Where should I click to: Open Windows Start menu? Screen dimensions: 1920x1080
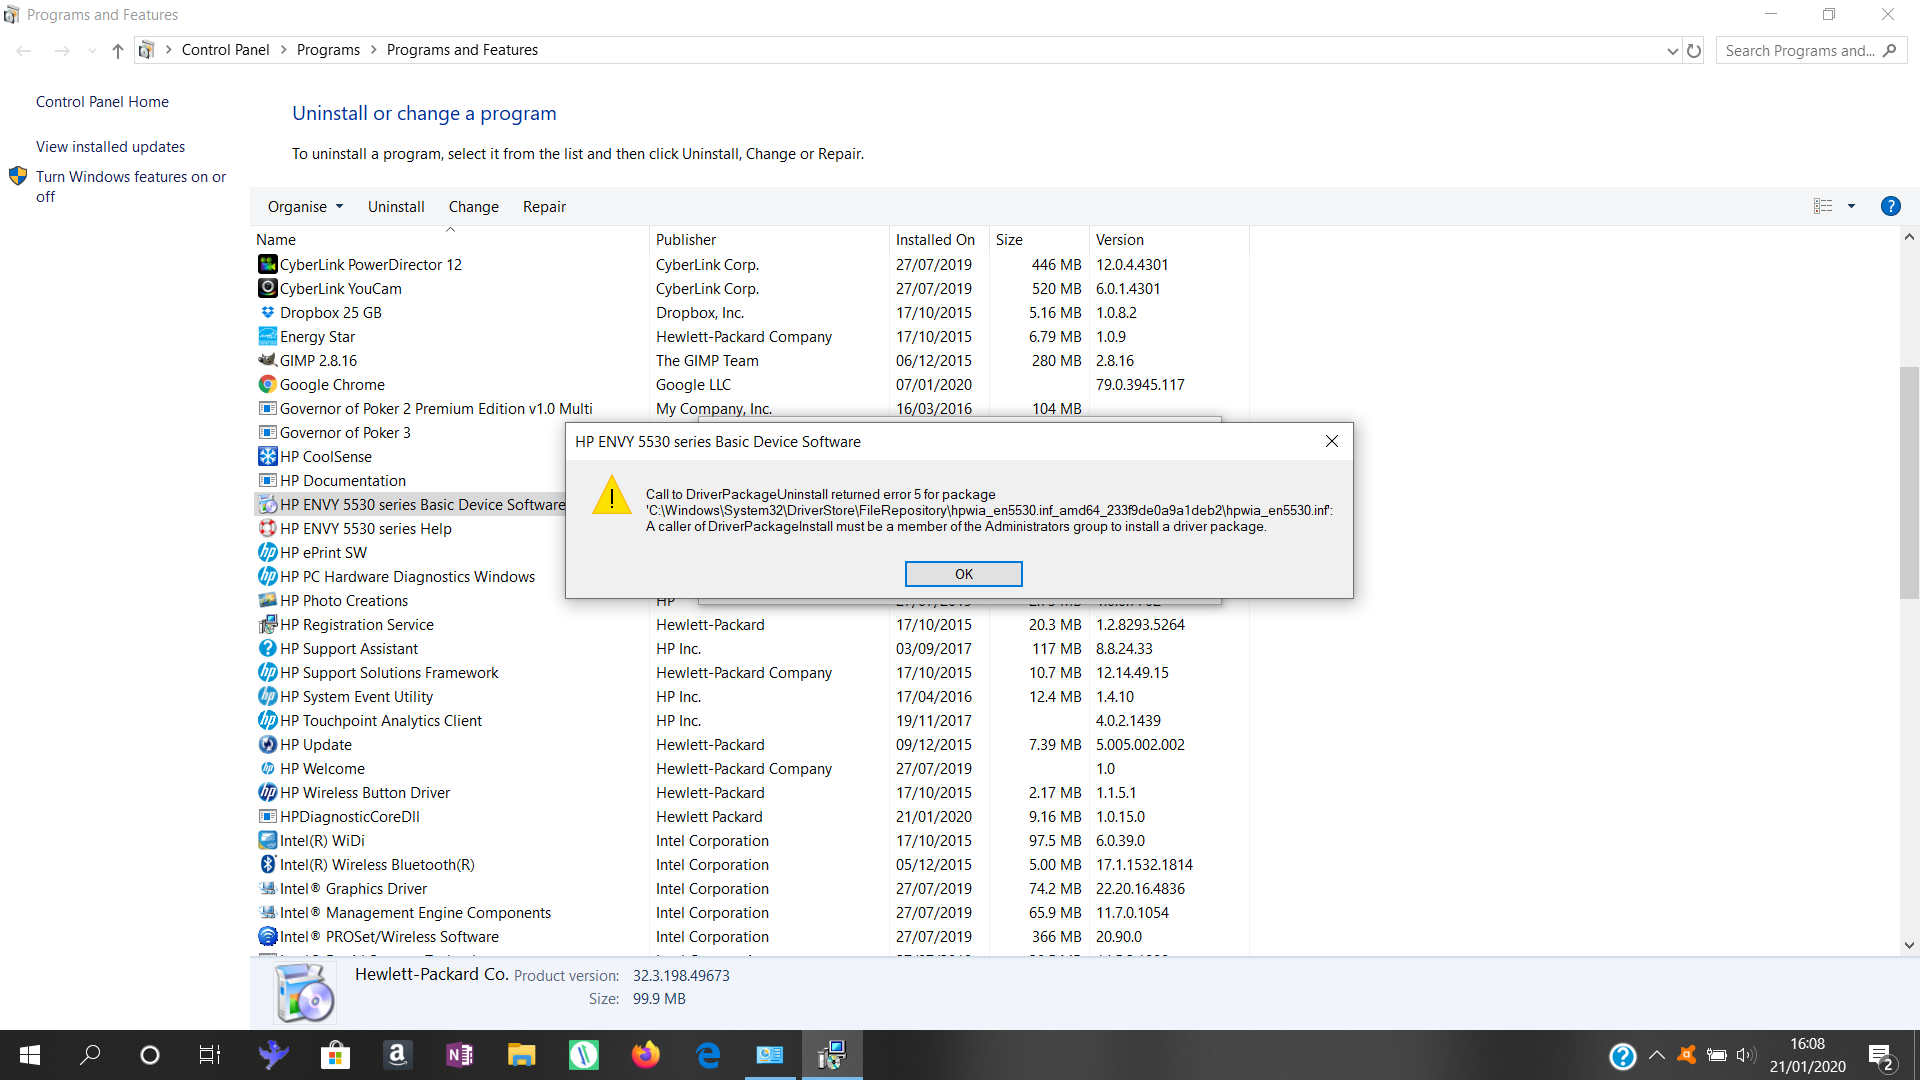(x=30, y=1055)
